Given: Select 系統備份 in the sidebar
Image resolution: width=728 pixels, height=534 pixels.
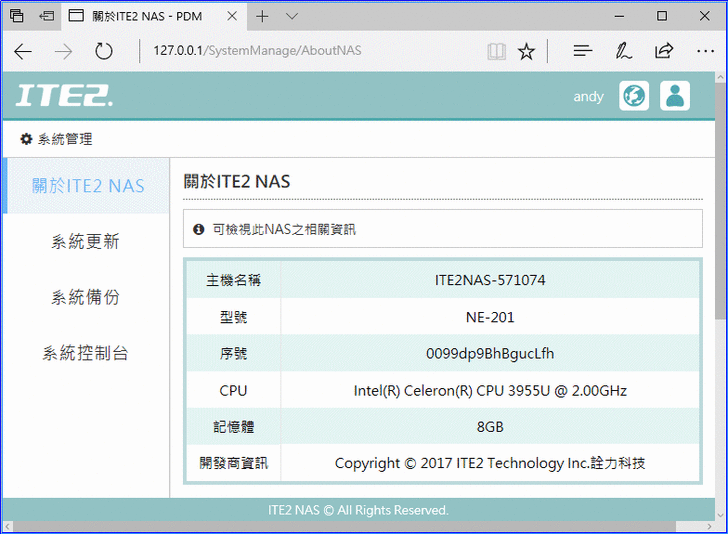Looking at the screenshot, I should (86, 298).
